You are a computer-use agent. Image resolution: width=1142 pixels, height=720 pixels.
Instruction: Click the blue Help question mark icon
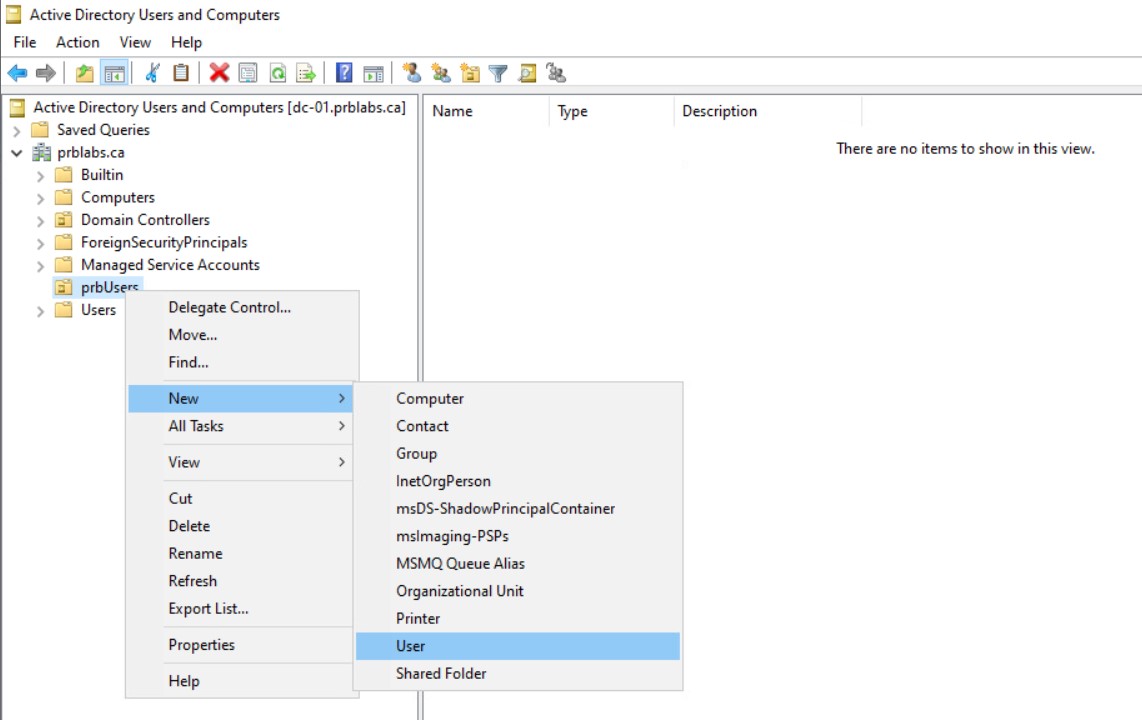344,73
